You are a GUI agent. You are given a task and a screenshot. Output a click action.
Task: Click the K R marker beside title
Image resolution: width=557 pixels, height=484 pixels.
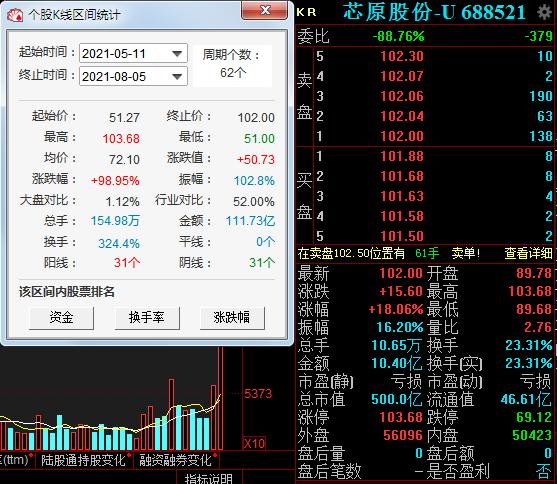click(306, 12)
